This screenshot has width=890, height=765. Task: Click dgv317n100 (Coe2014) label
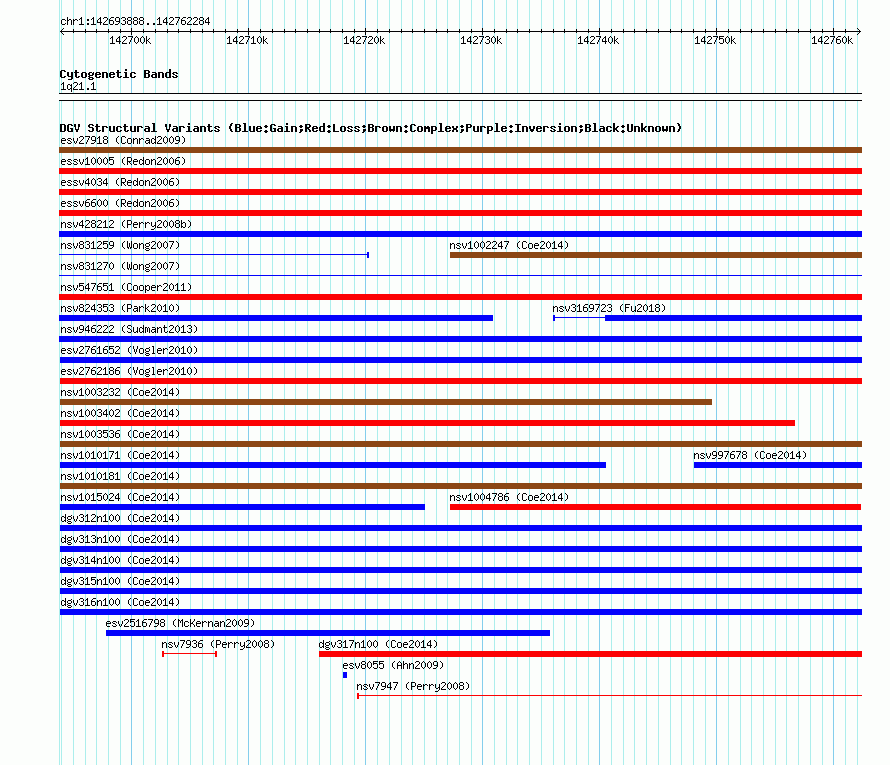[x=378, y=644]
